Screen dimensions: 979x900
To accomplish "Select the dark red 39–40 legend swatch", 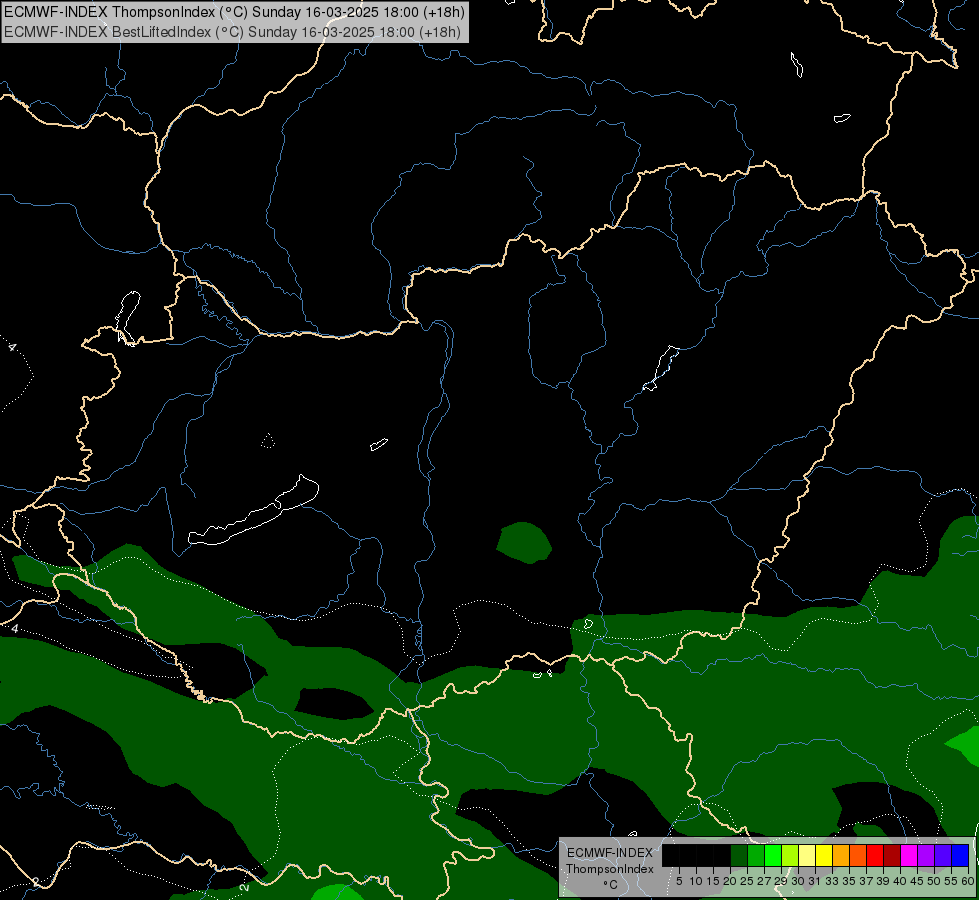I will (892, 855).
